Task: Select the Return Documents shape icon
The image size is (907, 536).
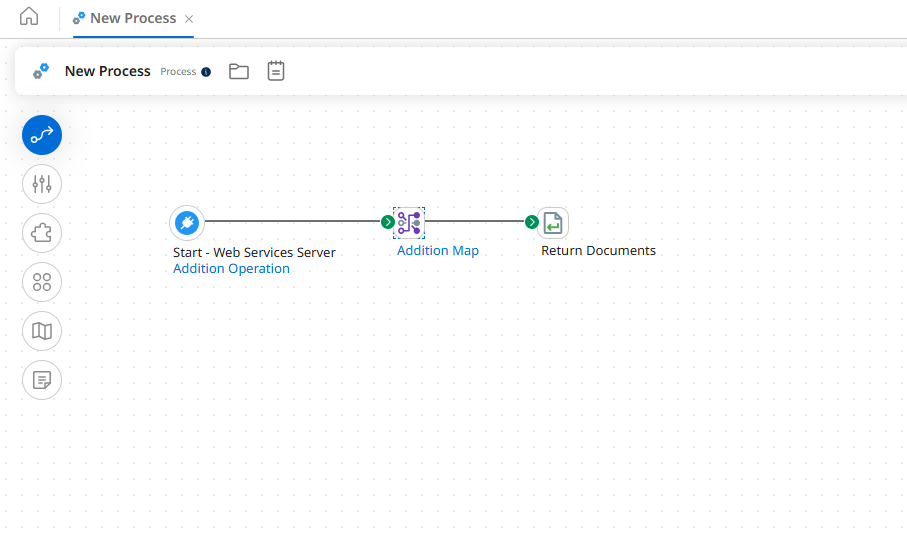Action: click(x=554, y=223)
